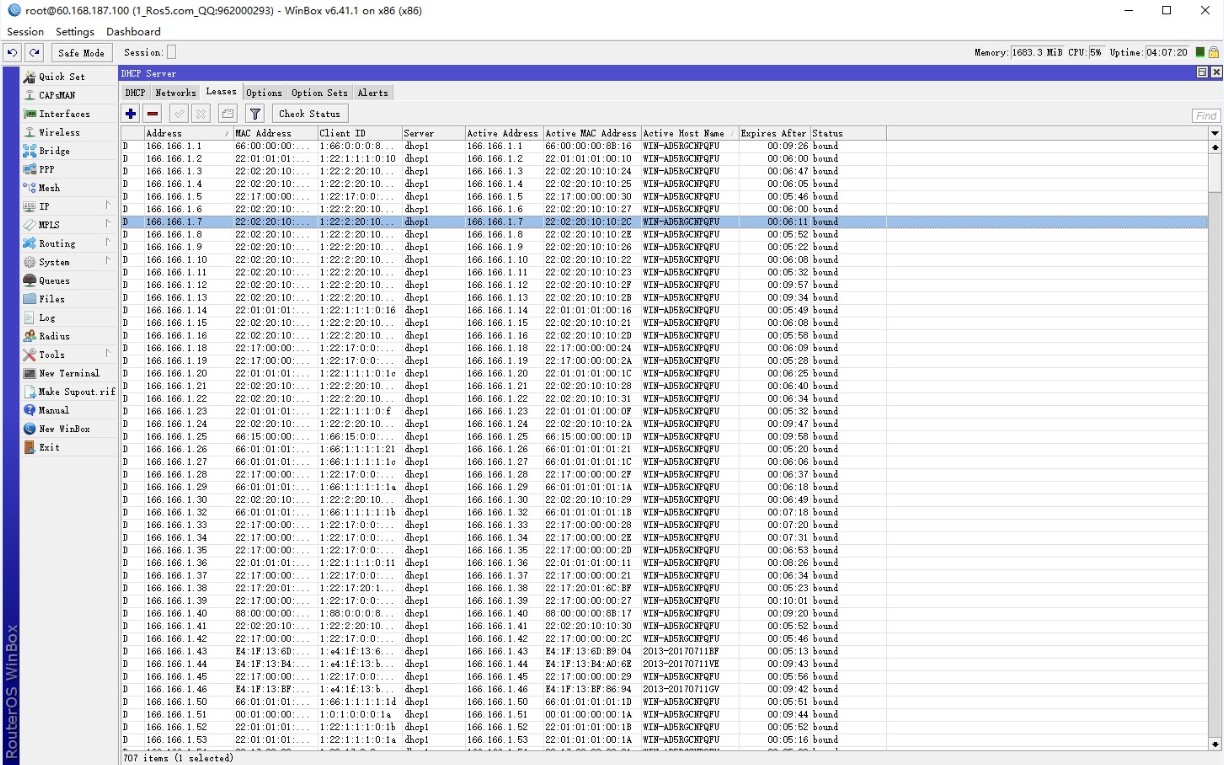Select the lease row 166.166.1.25
Screen dimensions: 1224x765
pyautogui.click(x=664, y=437)
